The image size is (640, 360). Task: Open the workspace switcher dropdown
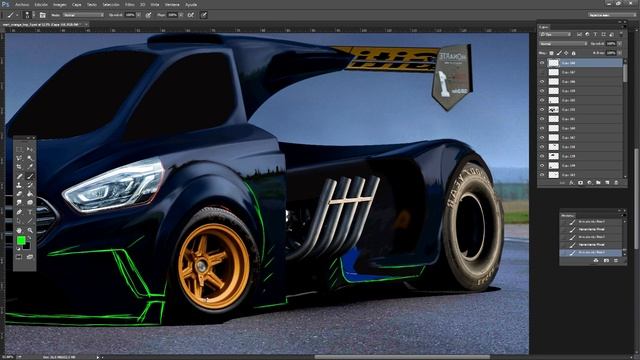click(x=611, y=15)
